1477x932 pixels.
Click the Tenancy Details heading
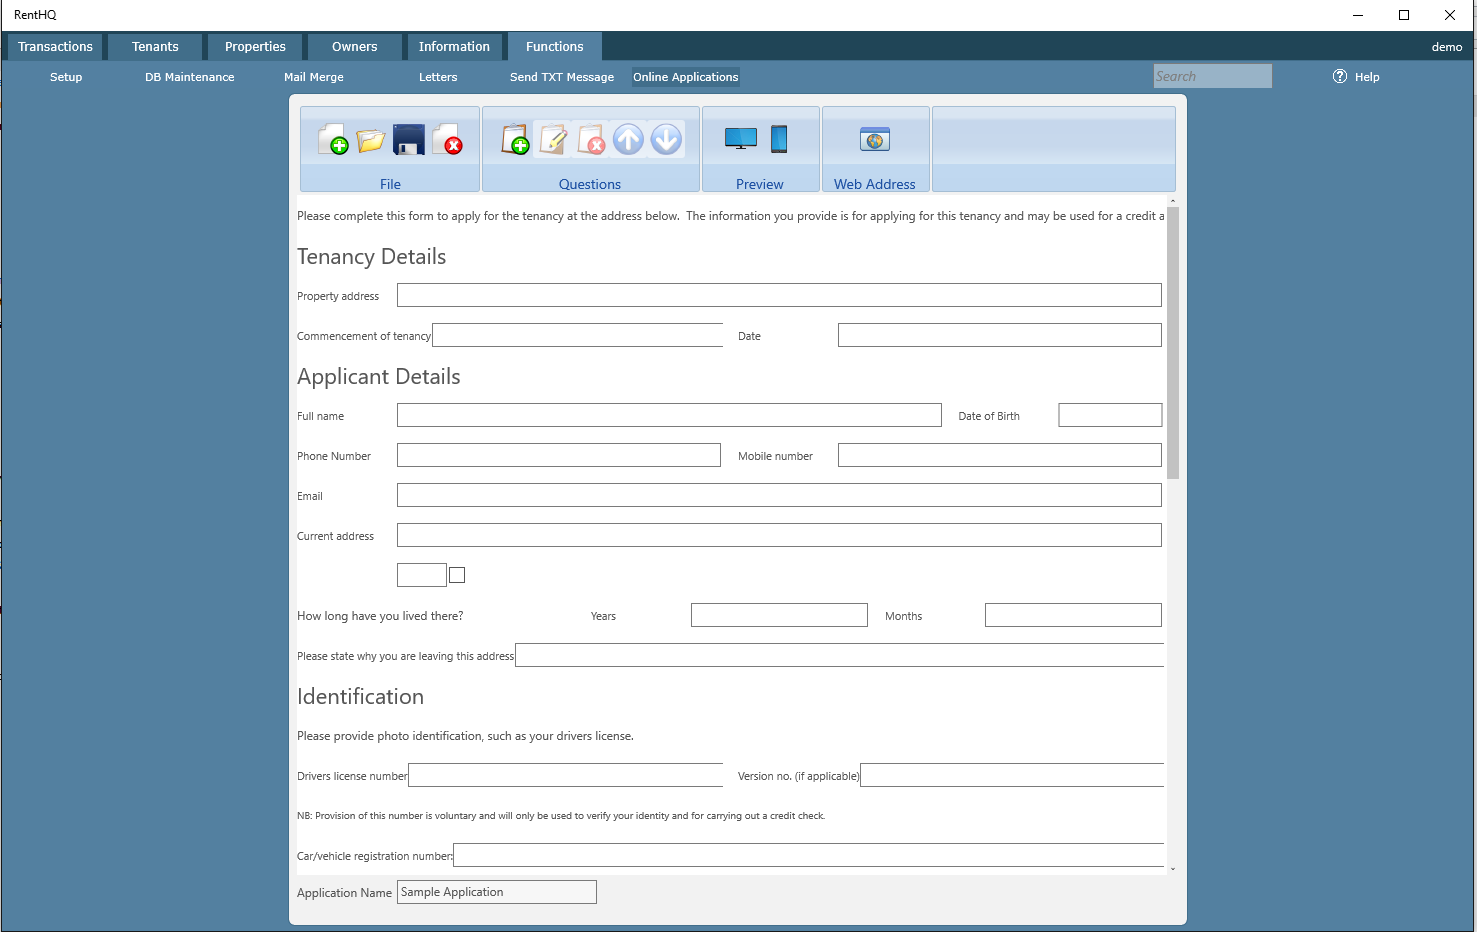[371, 256]
